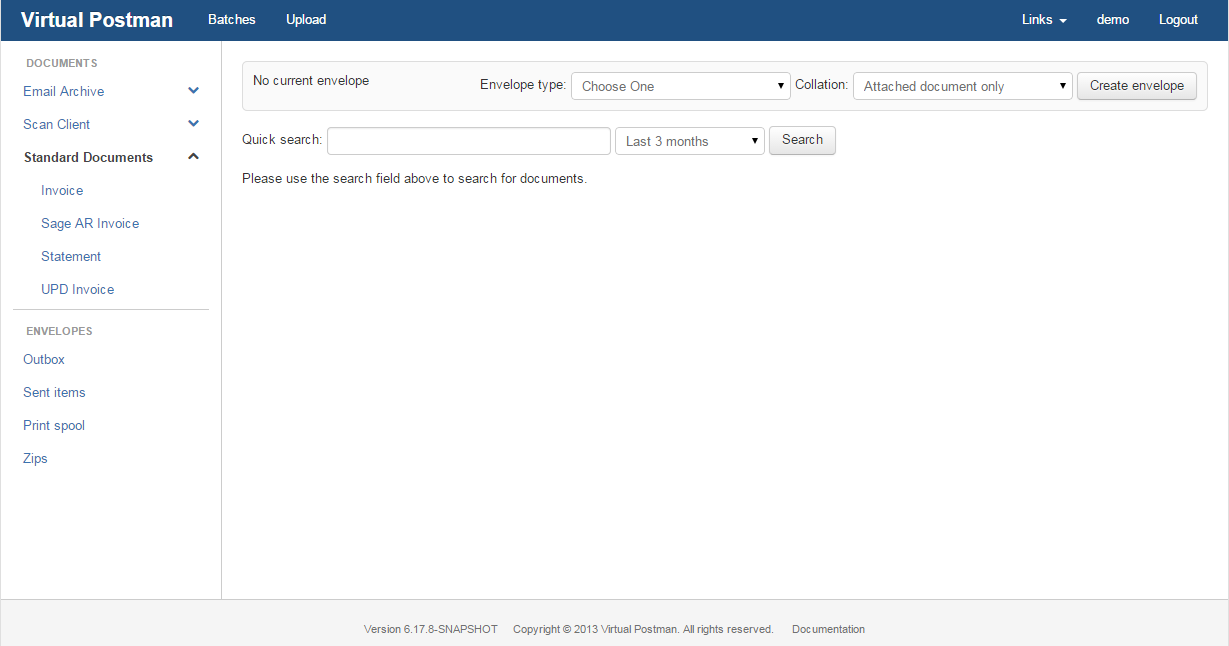1229x646 pixels.
Task: Open the Collation dropdown
Action: [962, 86]
